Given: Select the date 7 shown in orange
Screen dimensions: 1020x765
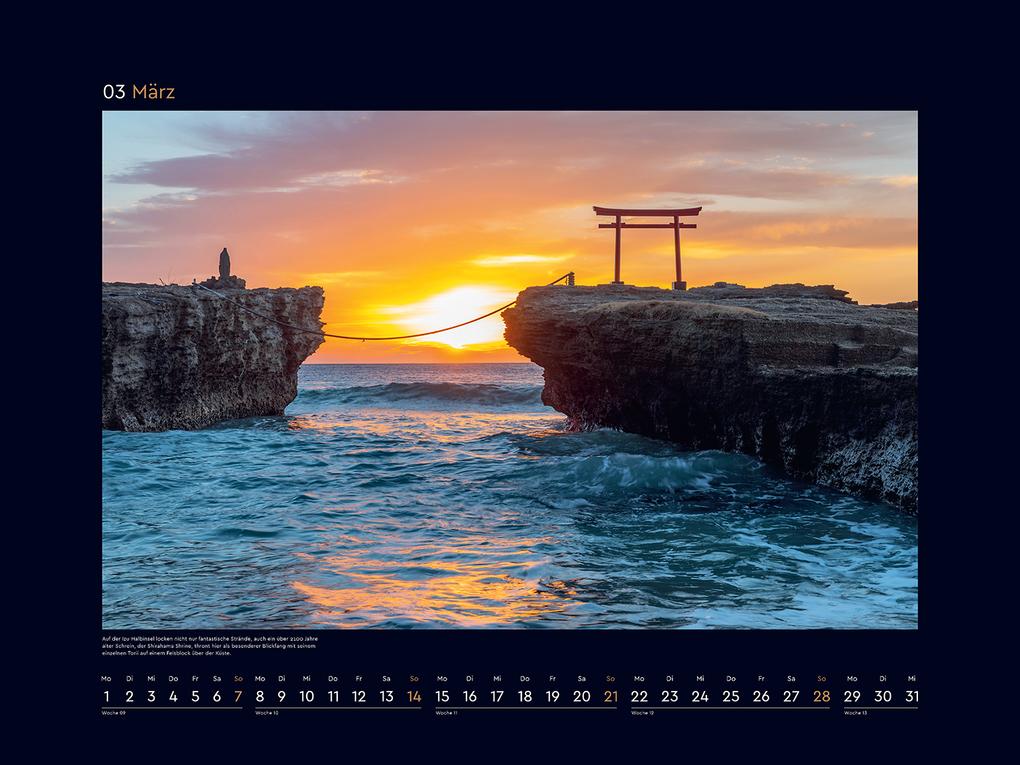Looking at the screenshot, I should coord(238,694).
